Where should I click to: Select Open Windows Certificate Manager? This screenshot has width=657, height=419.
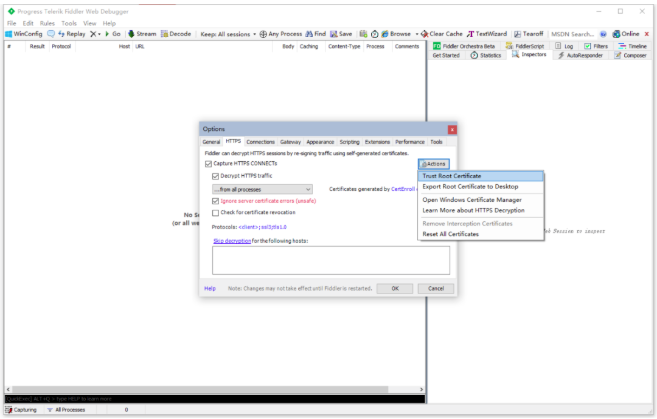click(481, 200)
